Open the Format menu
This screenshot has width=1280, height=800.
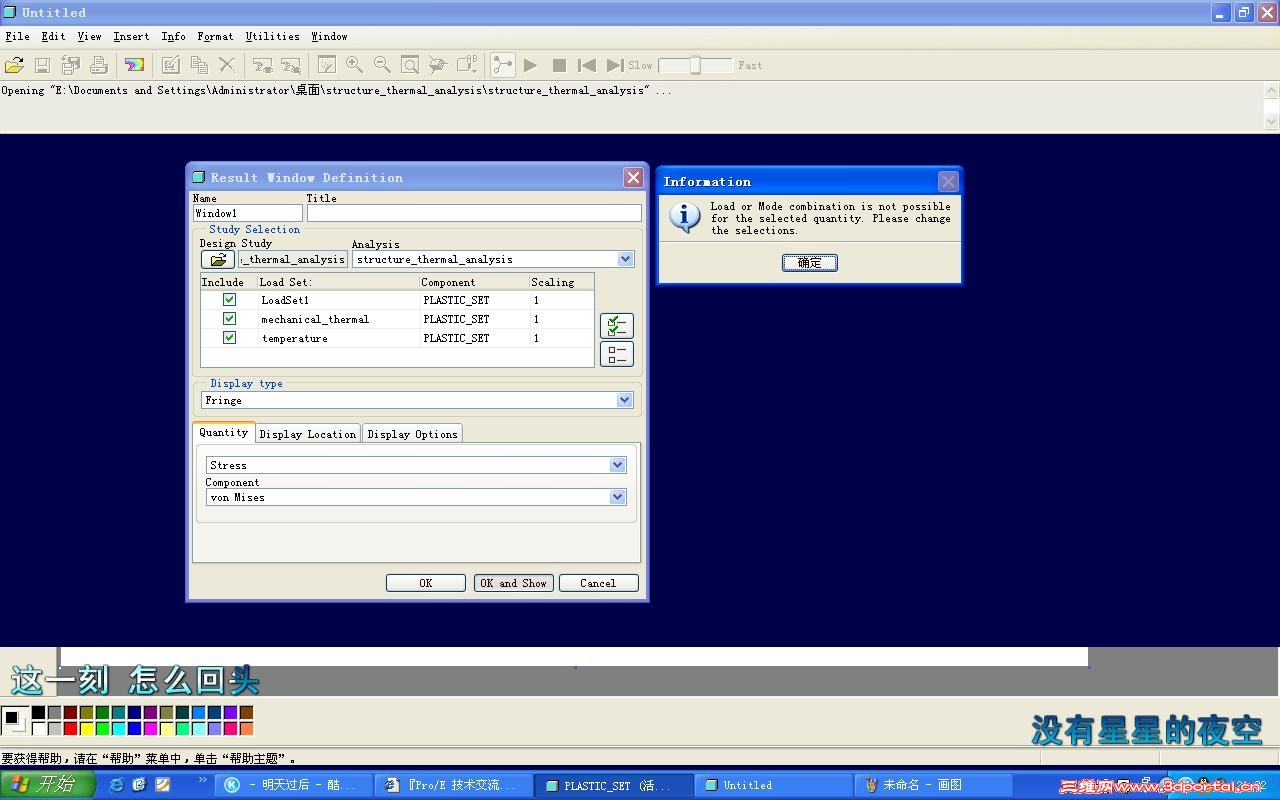click(x=215, y=36)
